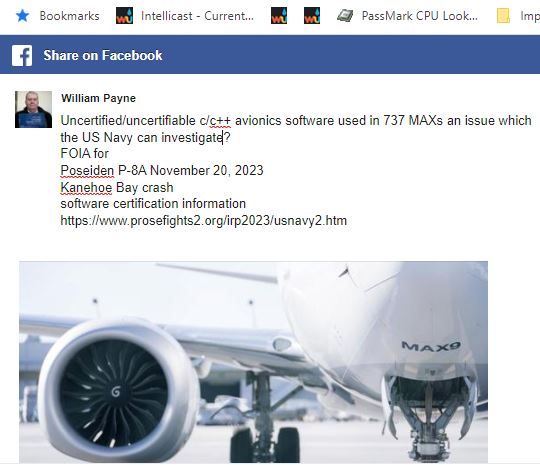The height and width of the screenshot is (465, 540).
Task: Click the white Facebook logo icon
Action: 22,55
